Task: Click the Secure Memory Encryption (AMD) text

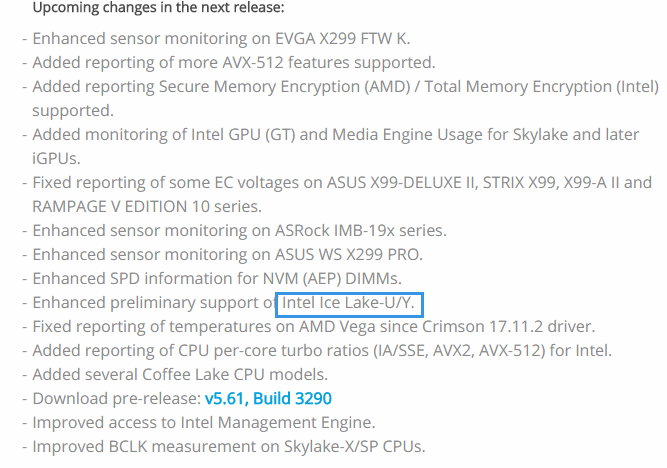Action: pyautogui.click(x=285, y=87)
